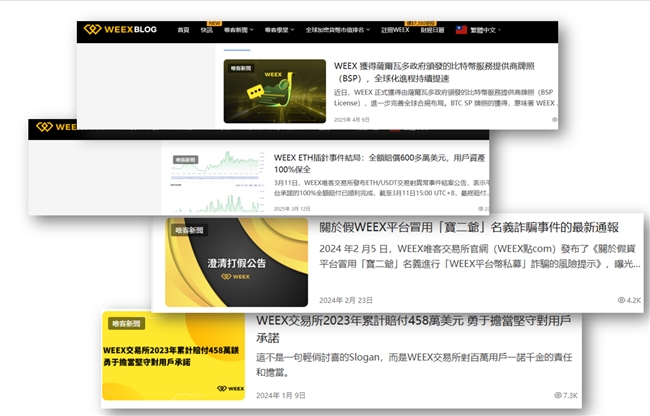Click the Slogan summary text of the 458萬 article
Image resolution: width=650 pixels, height=416 pixels.
[414, 365]
